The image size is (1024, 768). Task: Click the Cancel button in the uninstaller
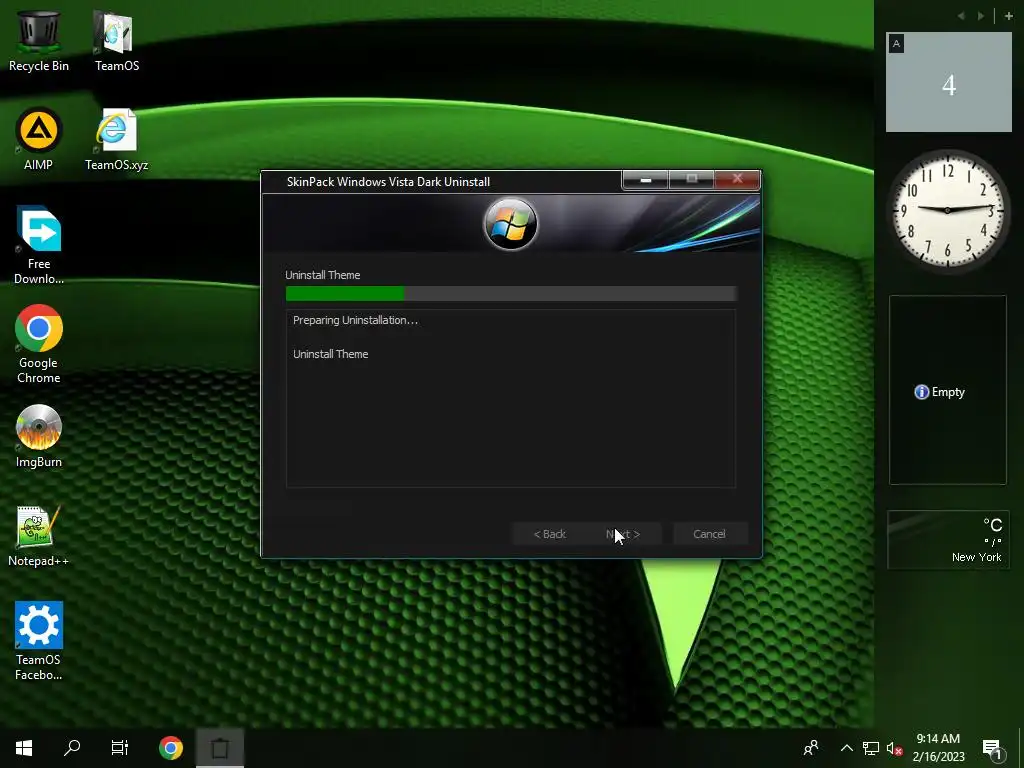tap(709, 534)
